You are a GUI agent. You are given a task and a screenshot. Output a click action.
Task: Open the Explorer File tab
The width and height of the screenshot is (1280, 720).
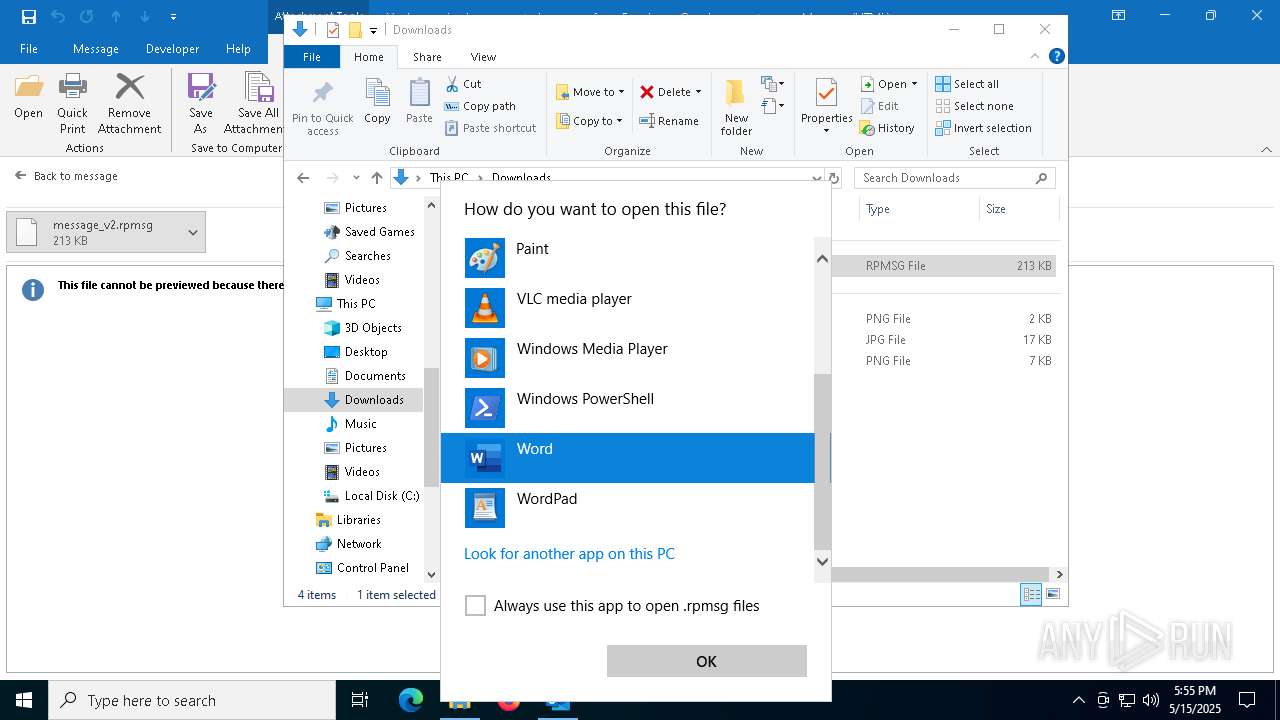312,57
